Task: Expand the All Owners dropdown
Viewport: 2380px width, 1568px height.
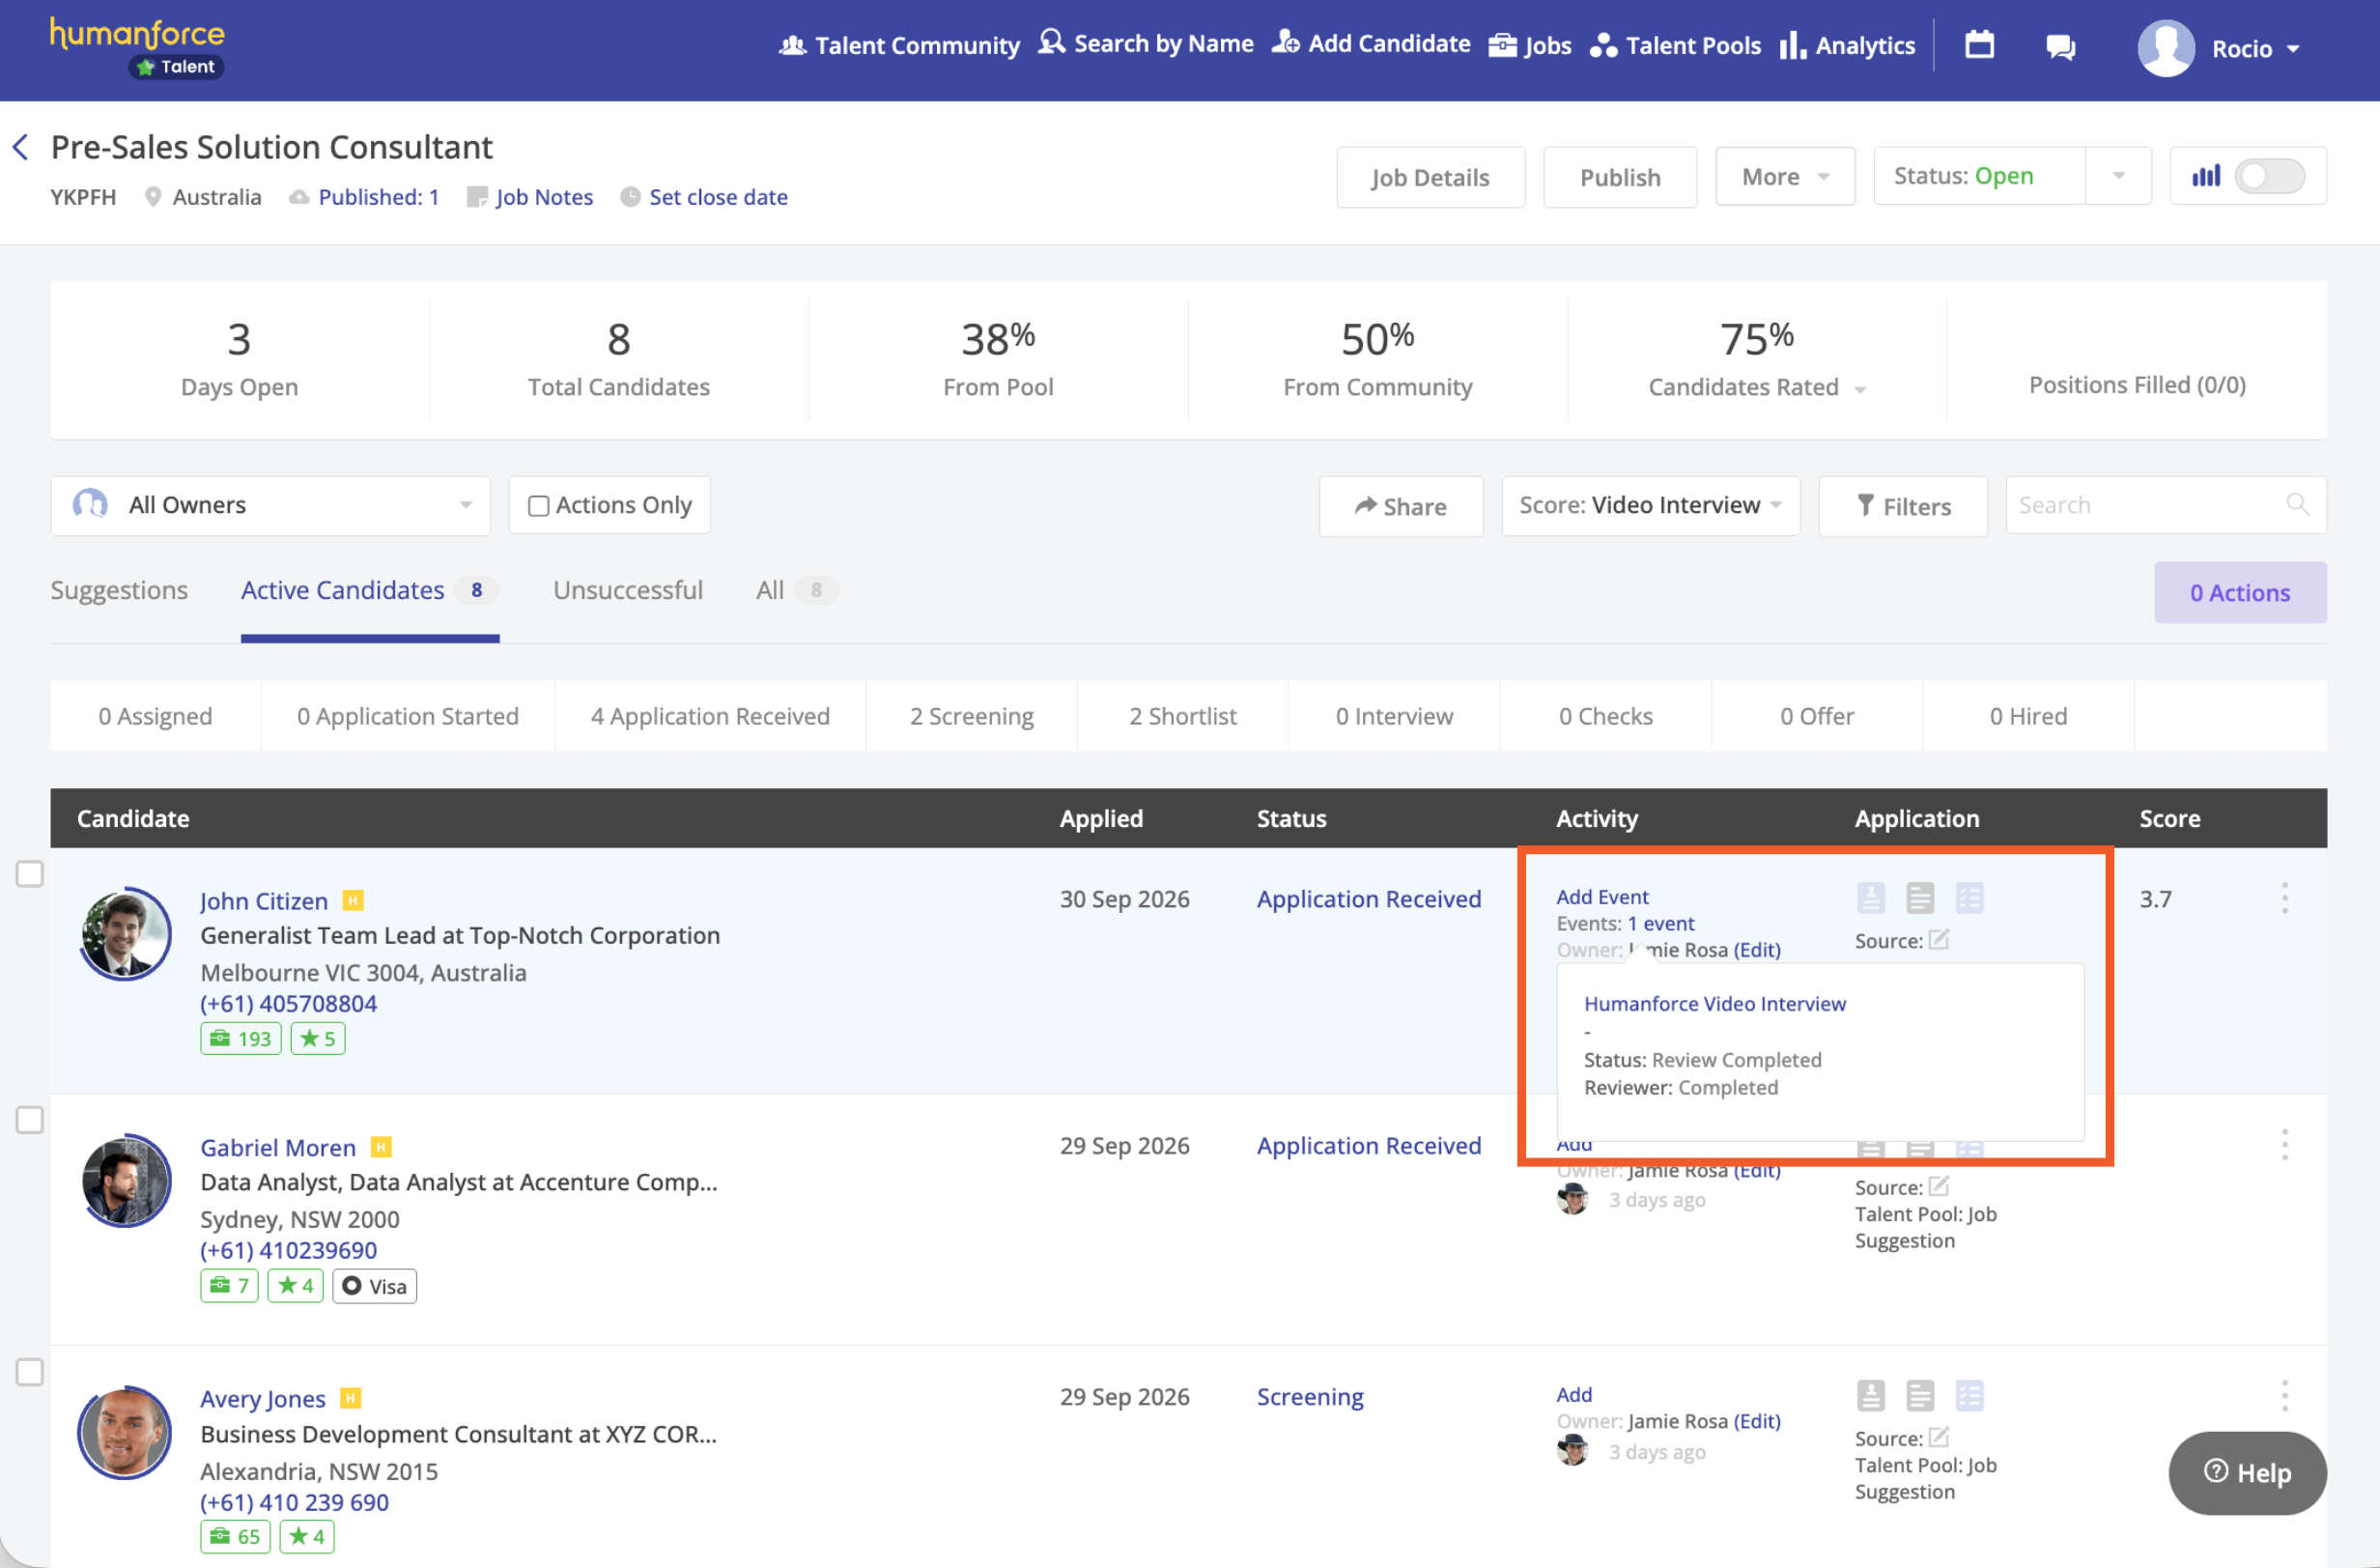Action: [x=270, y=505]
